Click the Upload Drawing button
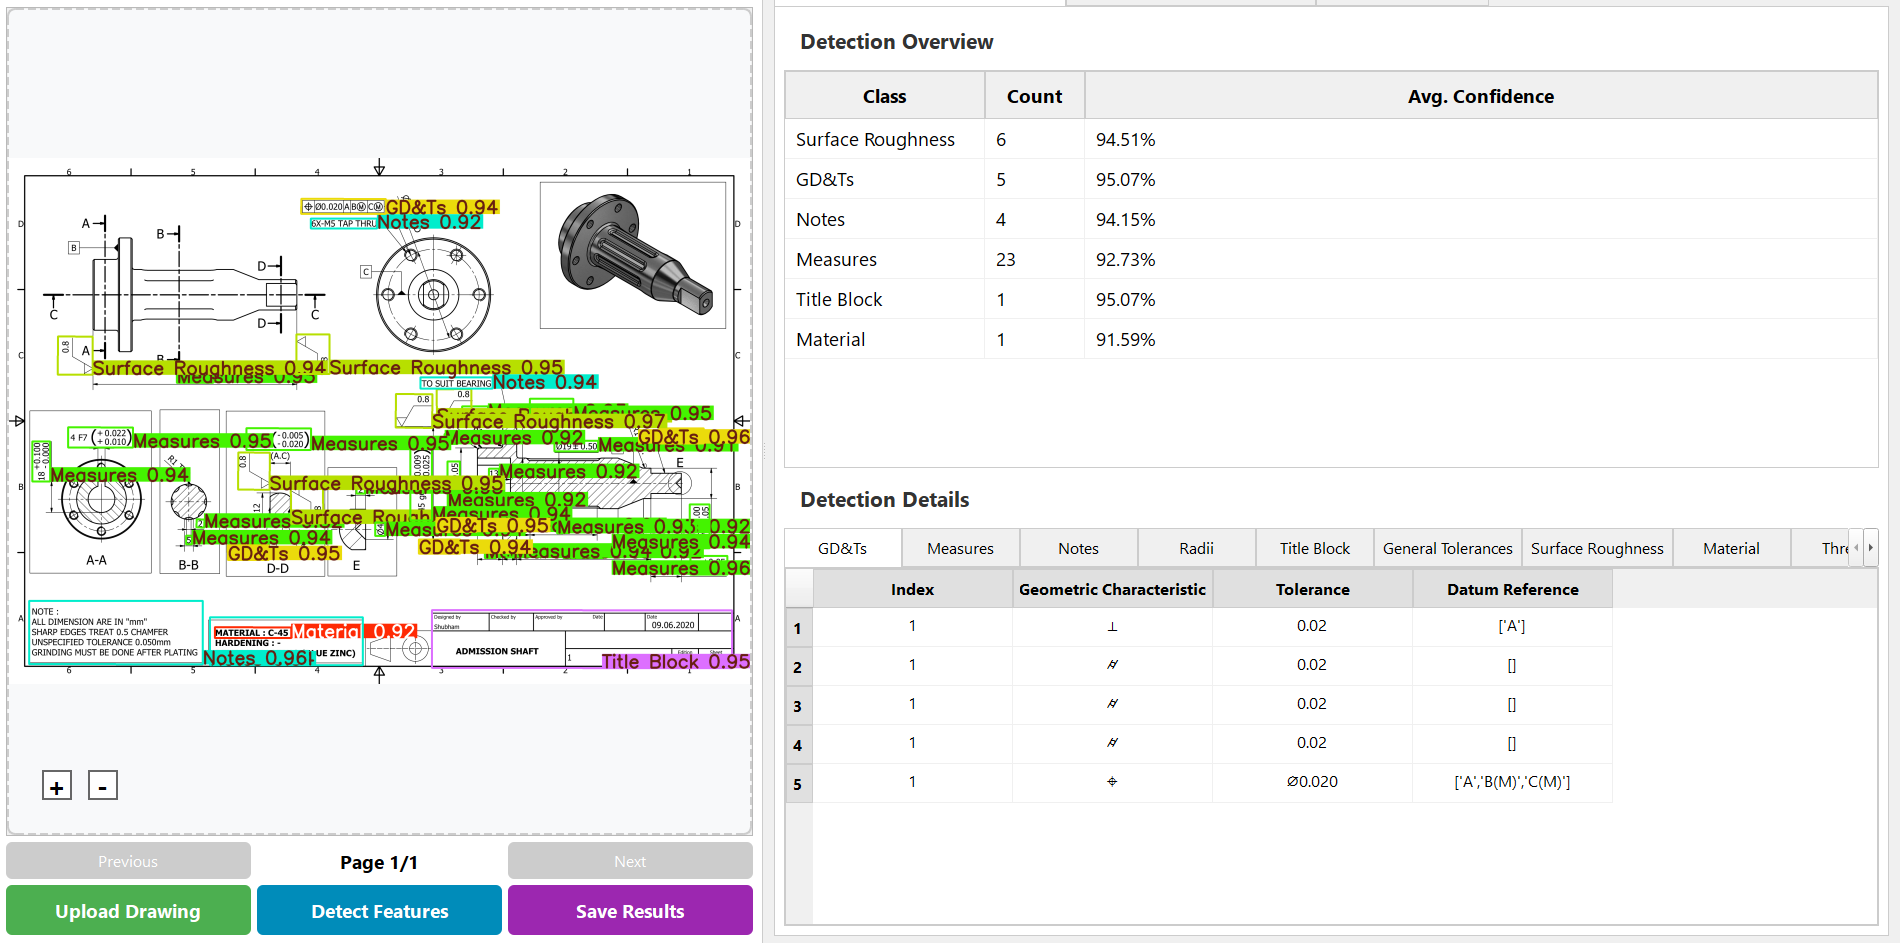Image resolution: width=1900 pixels, height=943 pixels. point(128,911)
